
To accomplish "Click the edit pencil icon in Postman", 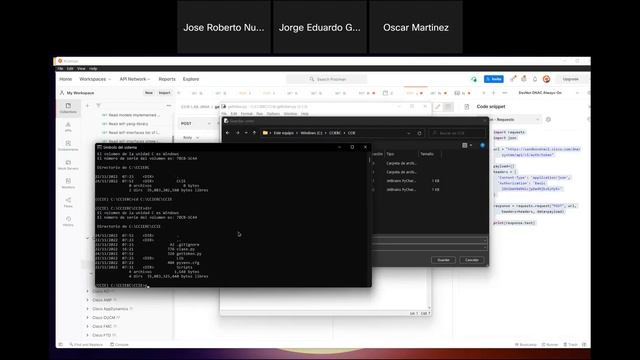I will tap(438, 107).
